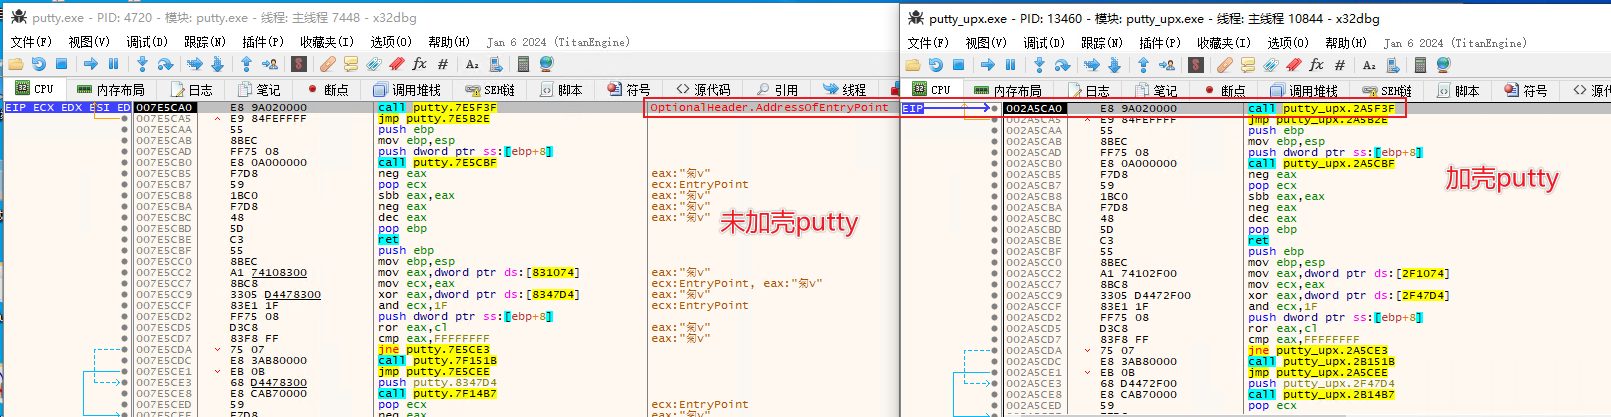
Task: Click 'call putty.7F14B7' instruction in putty.exe
Action: [437, 393]
